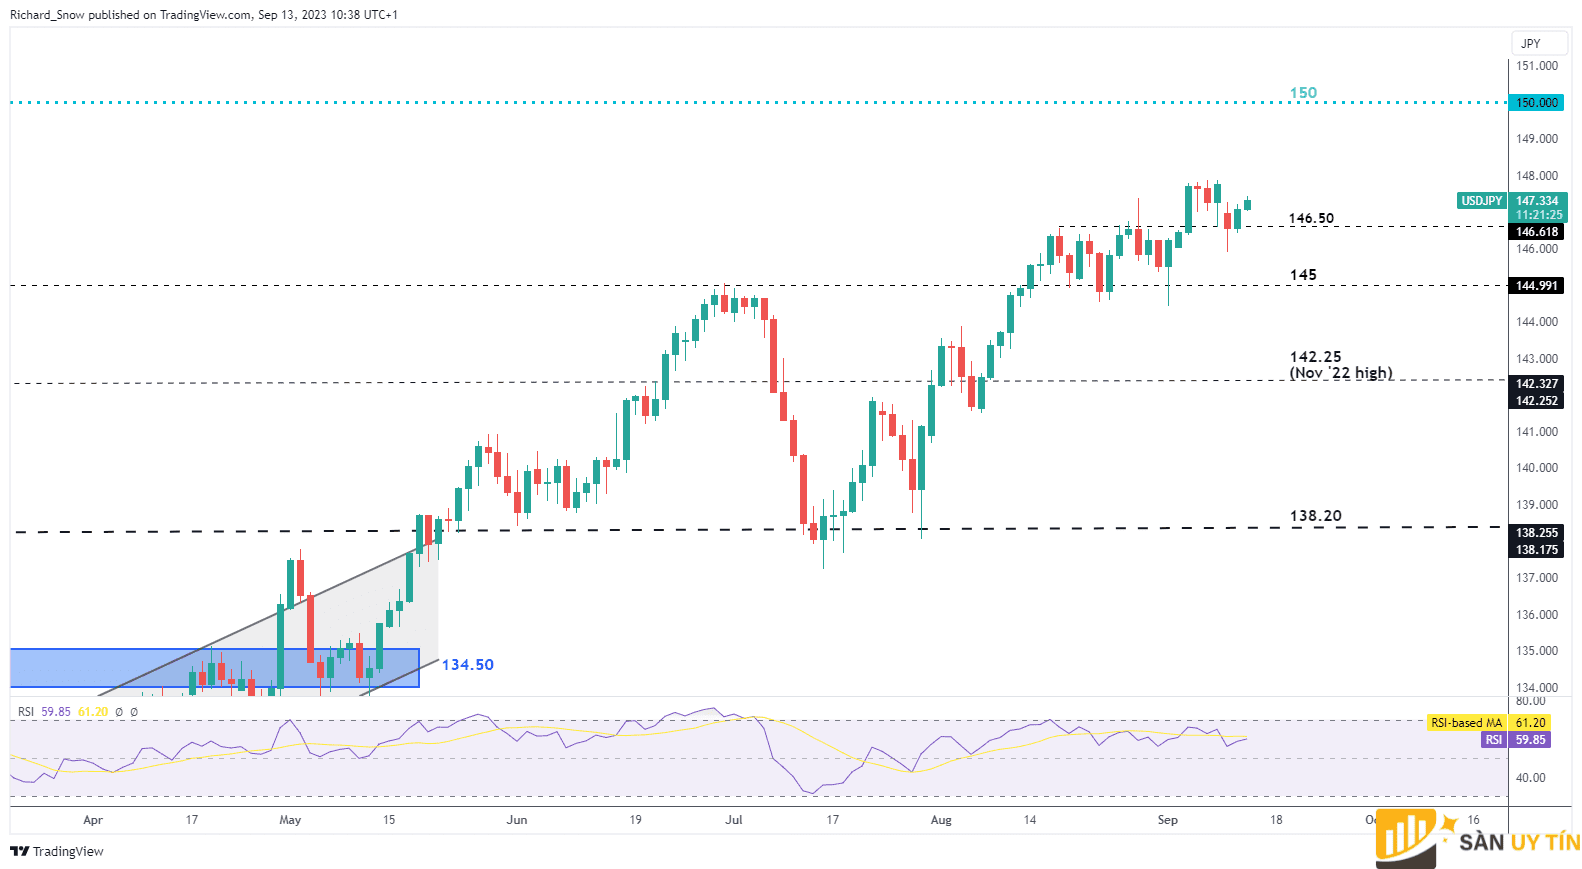Click the 146.618 price axis label
The width and height of the screenshot is (1582, 869).
coord(1536,232)
